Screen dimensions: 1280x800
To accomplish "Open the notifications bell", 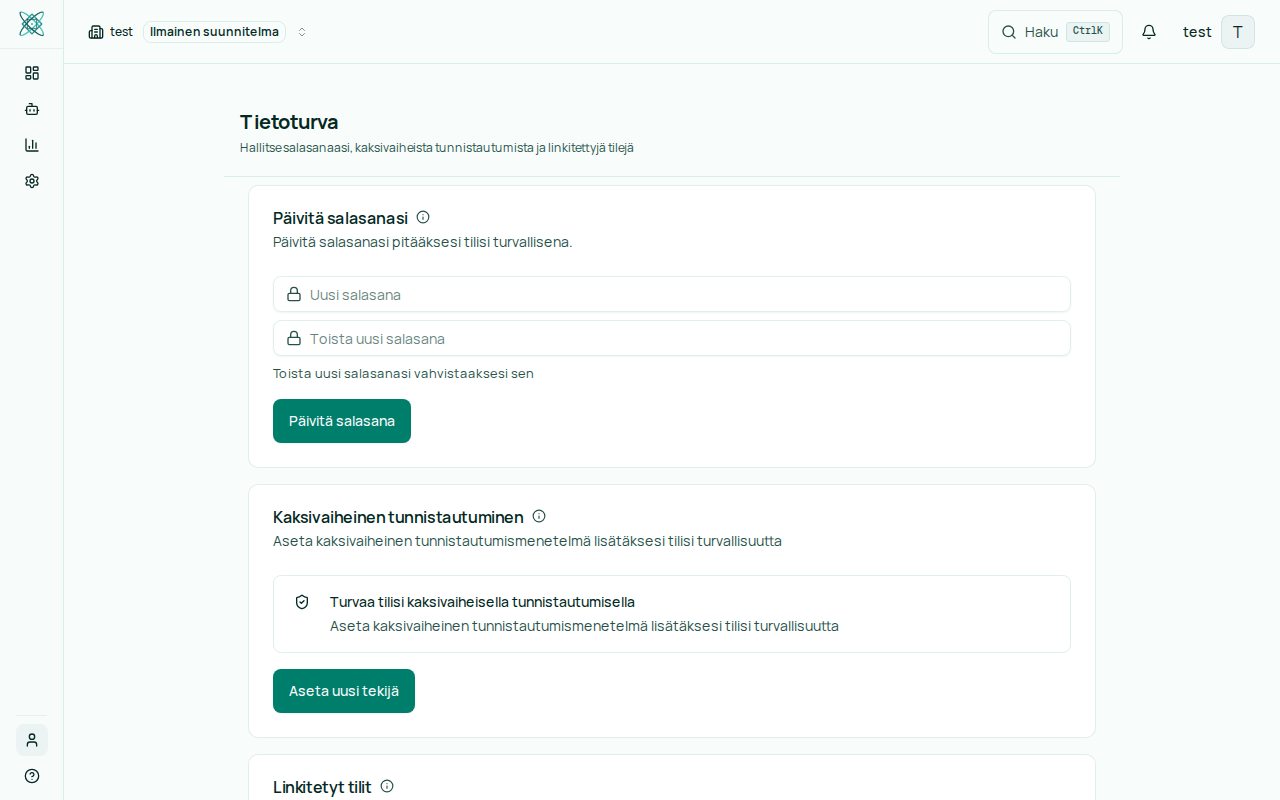I will coord(1149,32).
